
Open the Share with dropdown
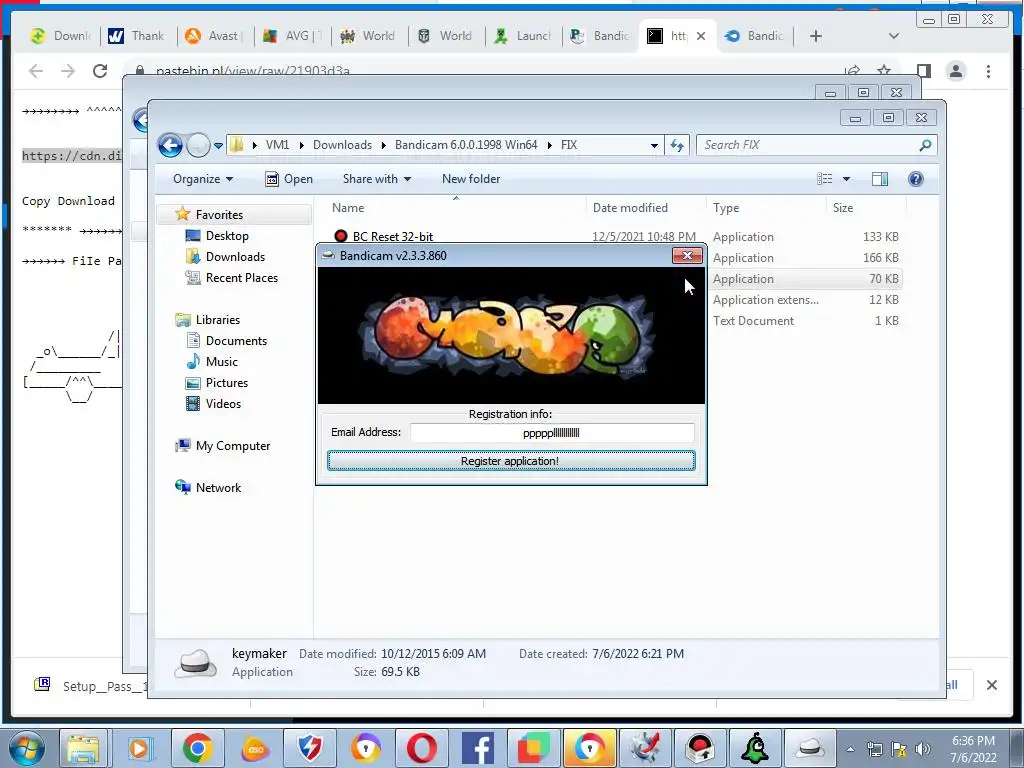click(x=377, y=179)
